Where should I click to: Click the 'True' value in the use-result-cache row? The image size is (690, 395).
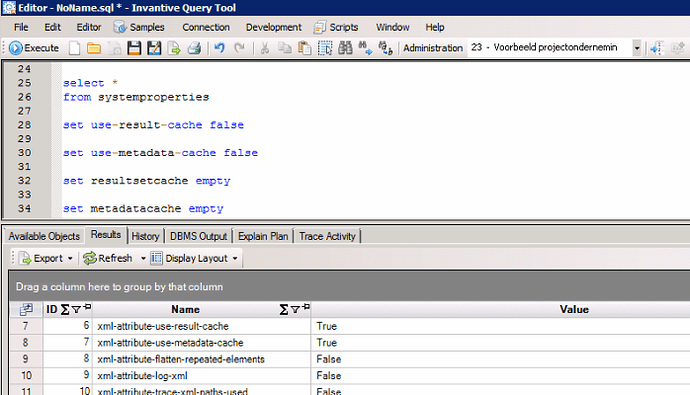point(327,326)
